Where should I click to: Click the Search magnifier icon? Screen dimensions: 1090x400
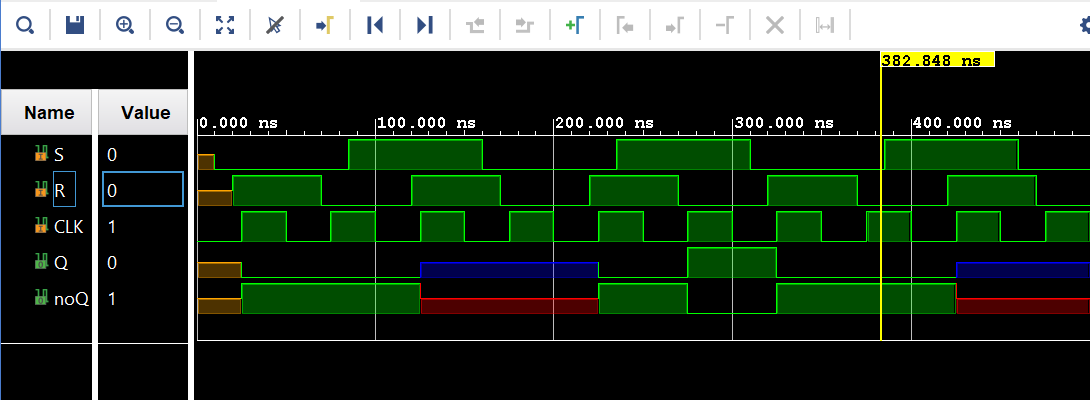pyautogui.click(x=25, y=26)
